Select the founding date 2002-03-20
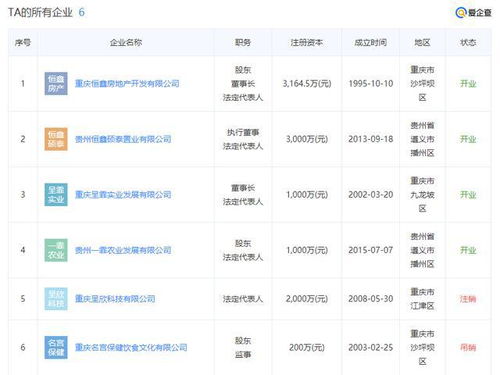 371,195
